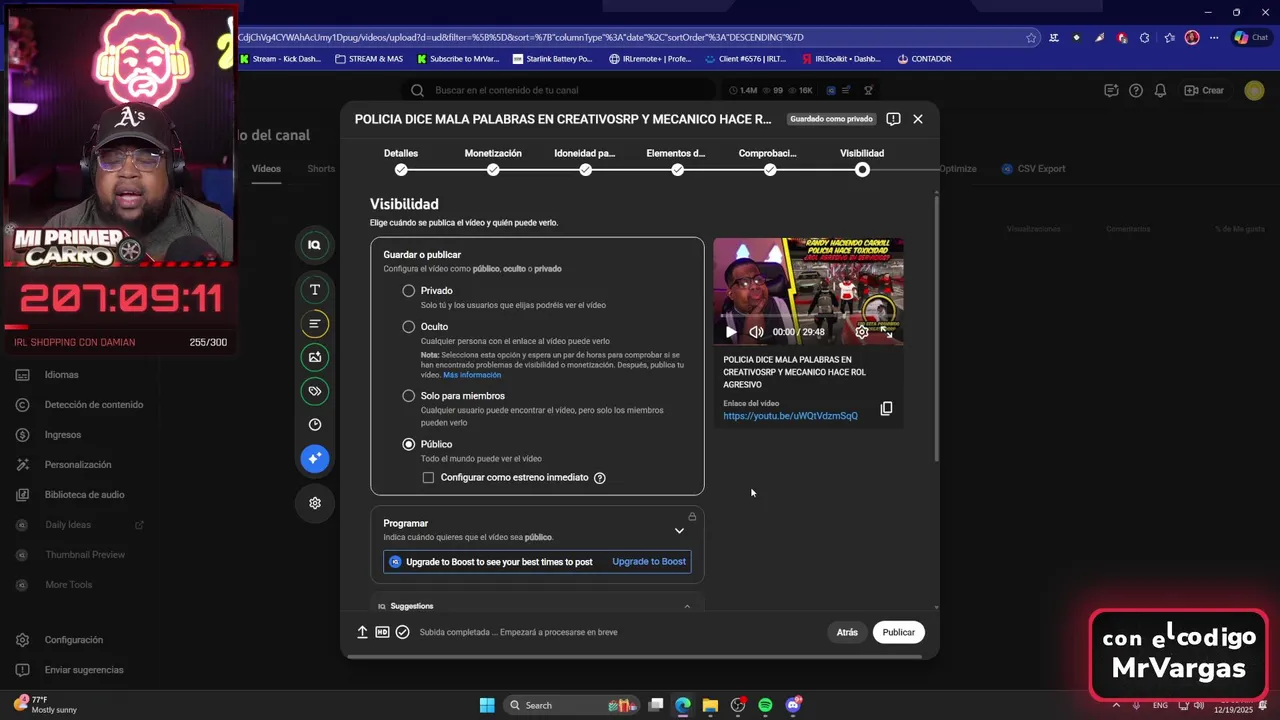1280x720 pixels.
Task: Click the Crear button
Action: point(1204,90)
